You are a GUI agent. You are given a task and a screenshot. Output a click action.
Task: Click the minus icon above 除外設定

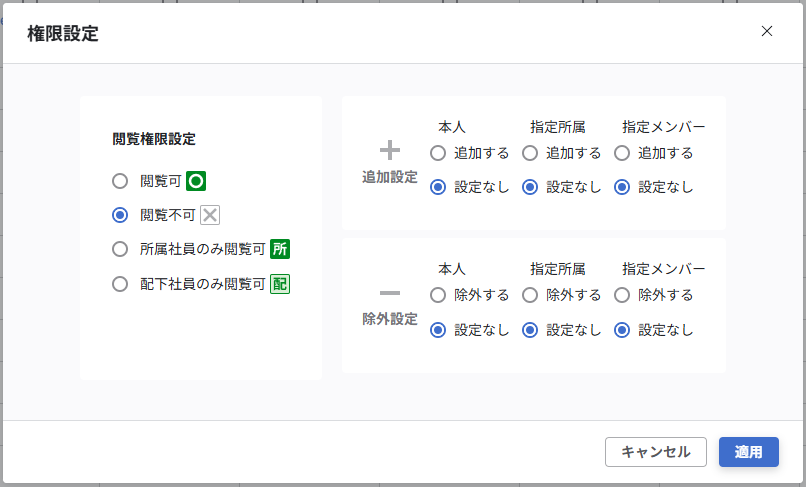point(390,293)
